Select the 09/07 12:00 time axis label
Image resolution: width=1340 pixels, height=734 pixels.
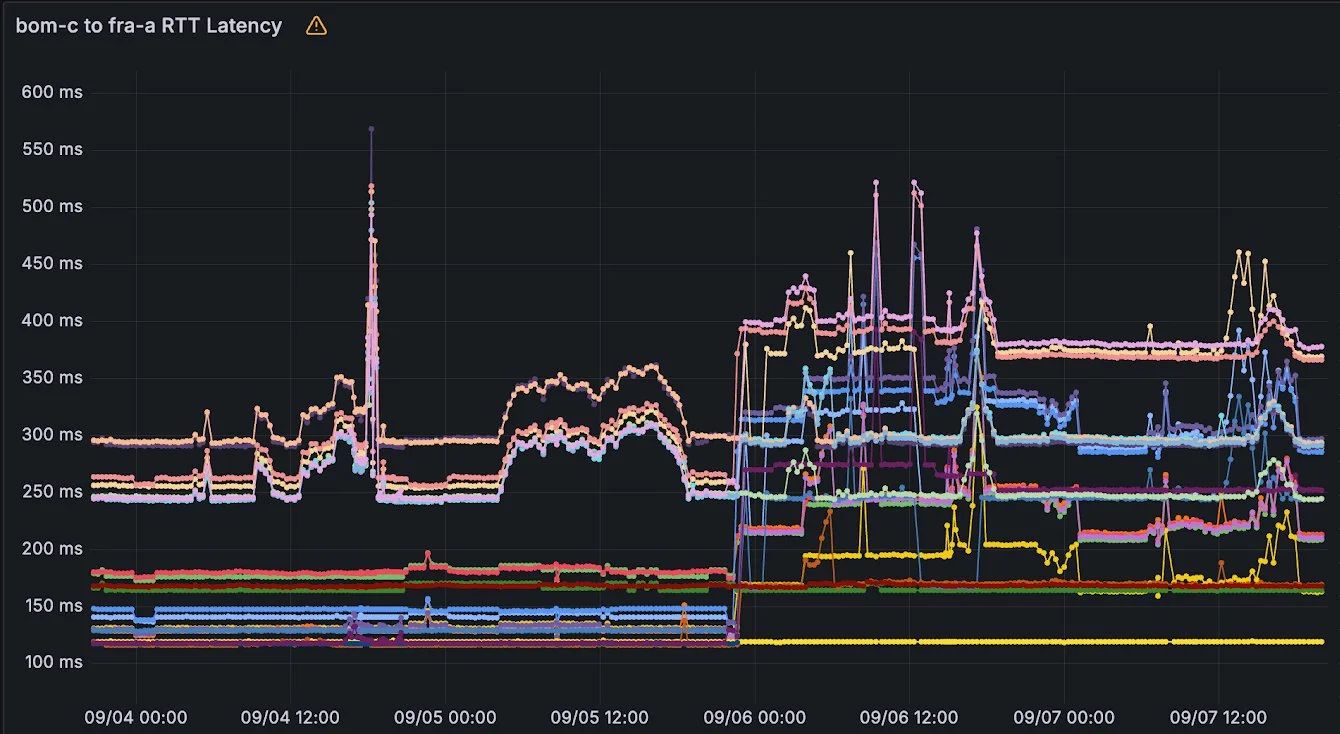[x=1219, y=717]
